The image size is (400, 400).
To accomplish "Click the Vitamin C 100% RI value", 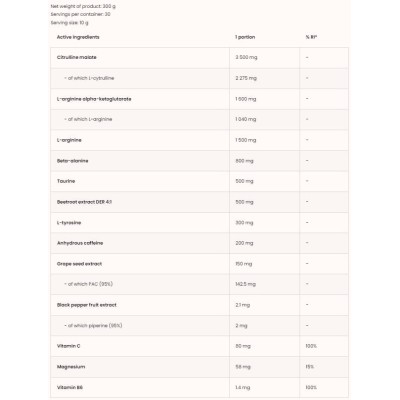I will pyautogui.click(x=311, y=346).
